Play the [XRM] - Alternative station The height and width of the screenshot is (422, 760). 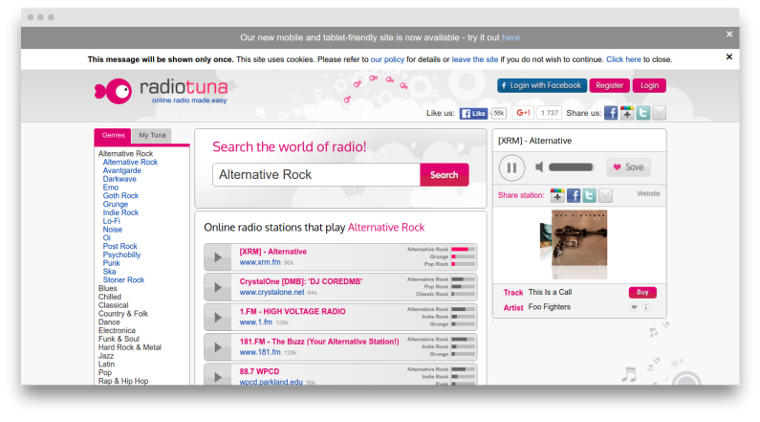click(x=218, y=257)
